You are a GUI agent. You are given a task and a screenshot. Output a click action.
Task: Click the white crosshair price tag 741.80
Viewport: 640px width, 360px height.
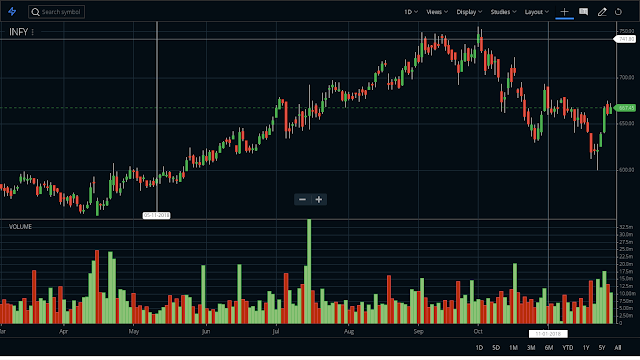point(625,39)
